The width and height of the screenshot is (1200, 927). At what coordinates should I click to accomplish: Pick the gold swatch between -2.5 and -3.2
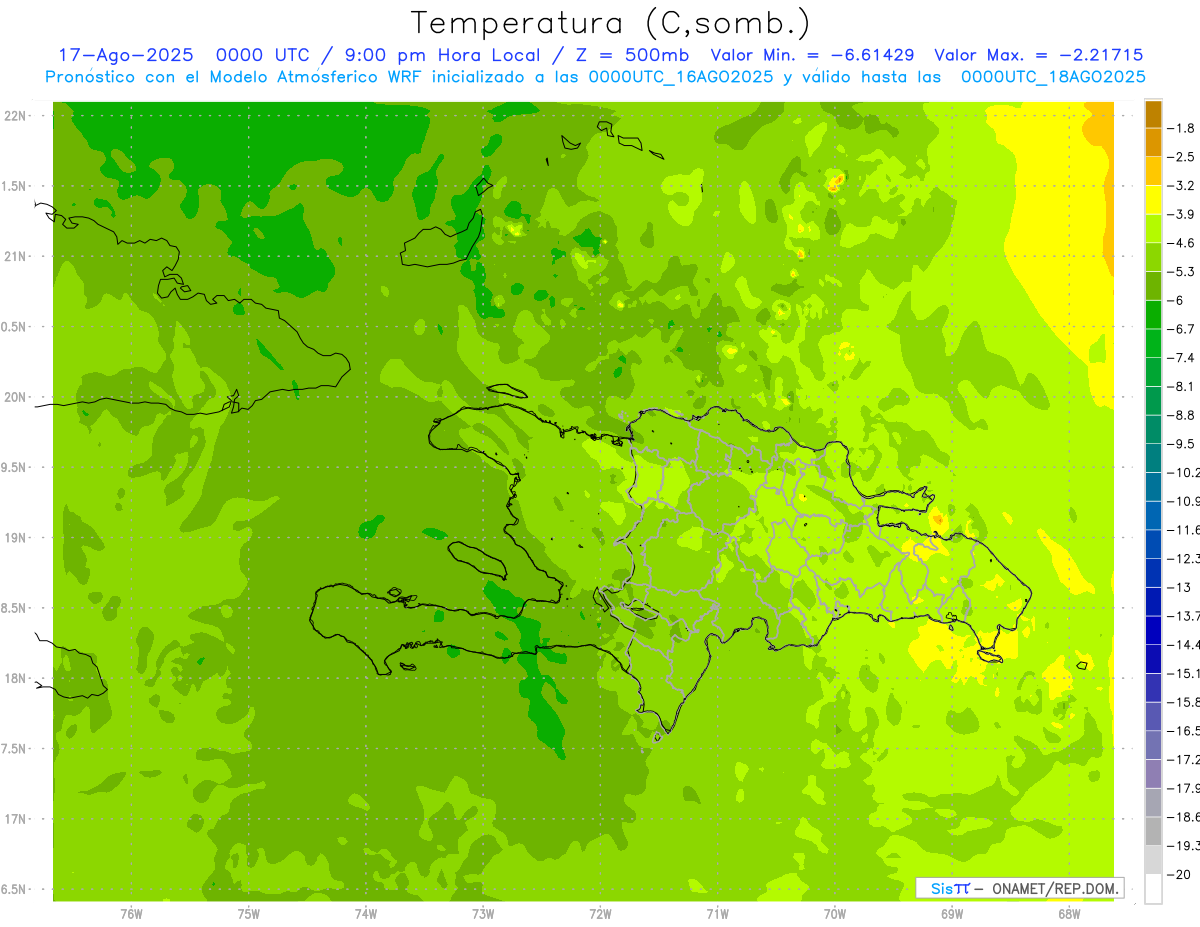tap(1153, 171)
